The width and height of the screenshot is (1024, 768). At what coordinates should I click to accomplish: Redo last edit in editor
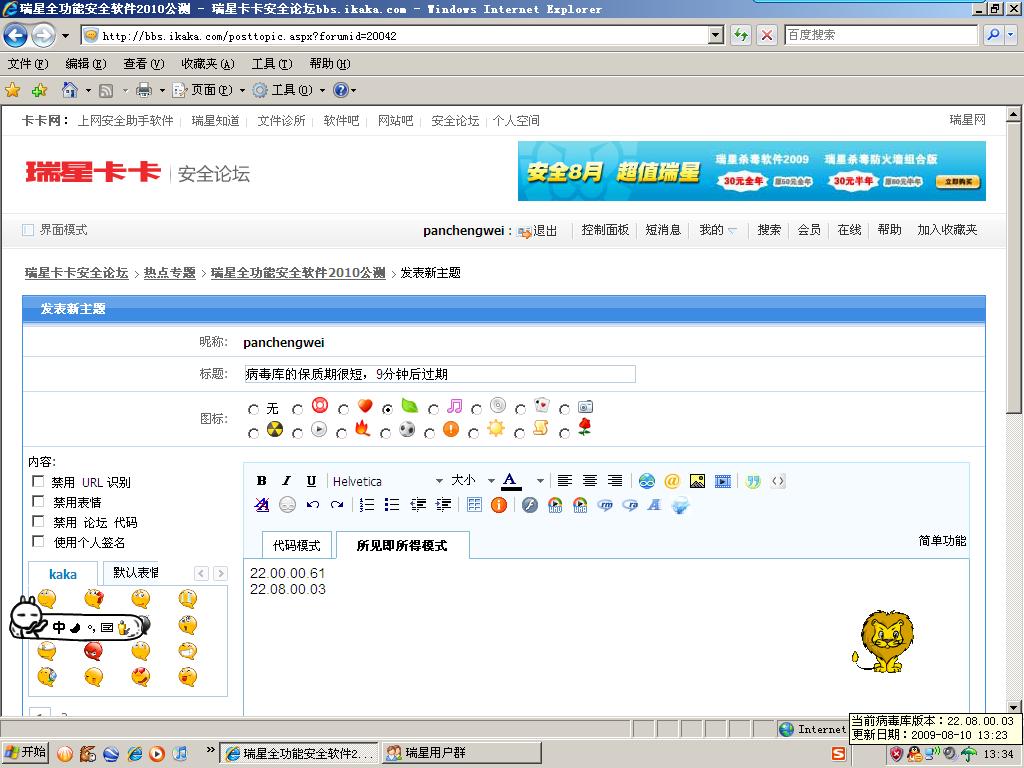tap(337, 505)
